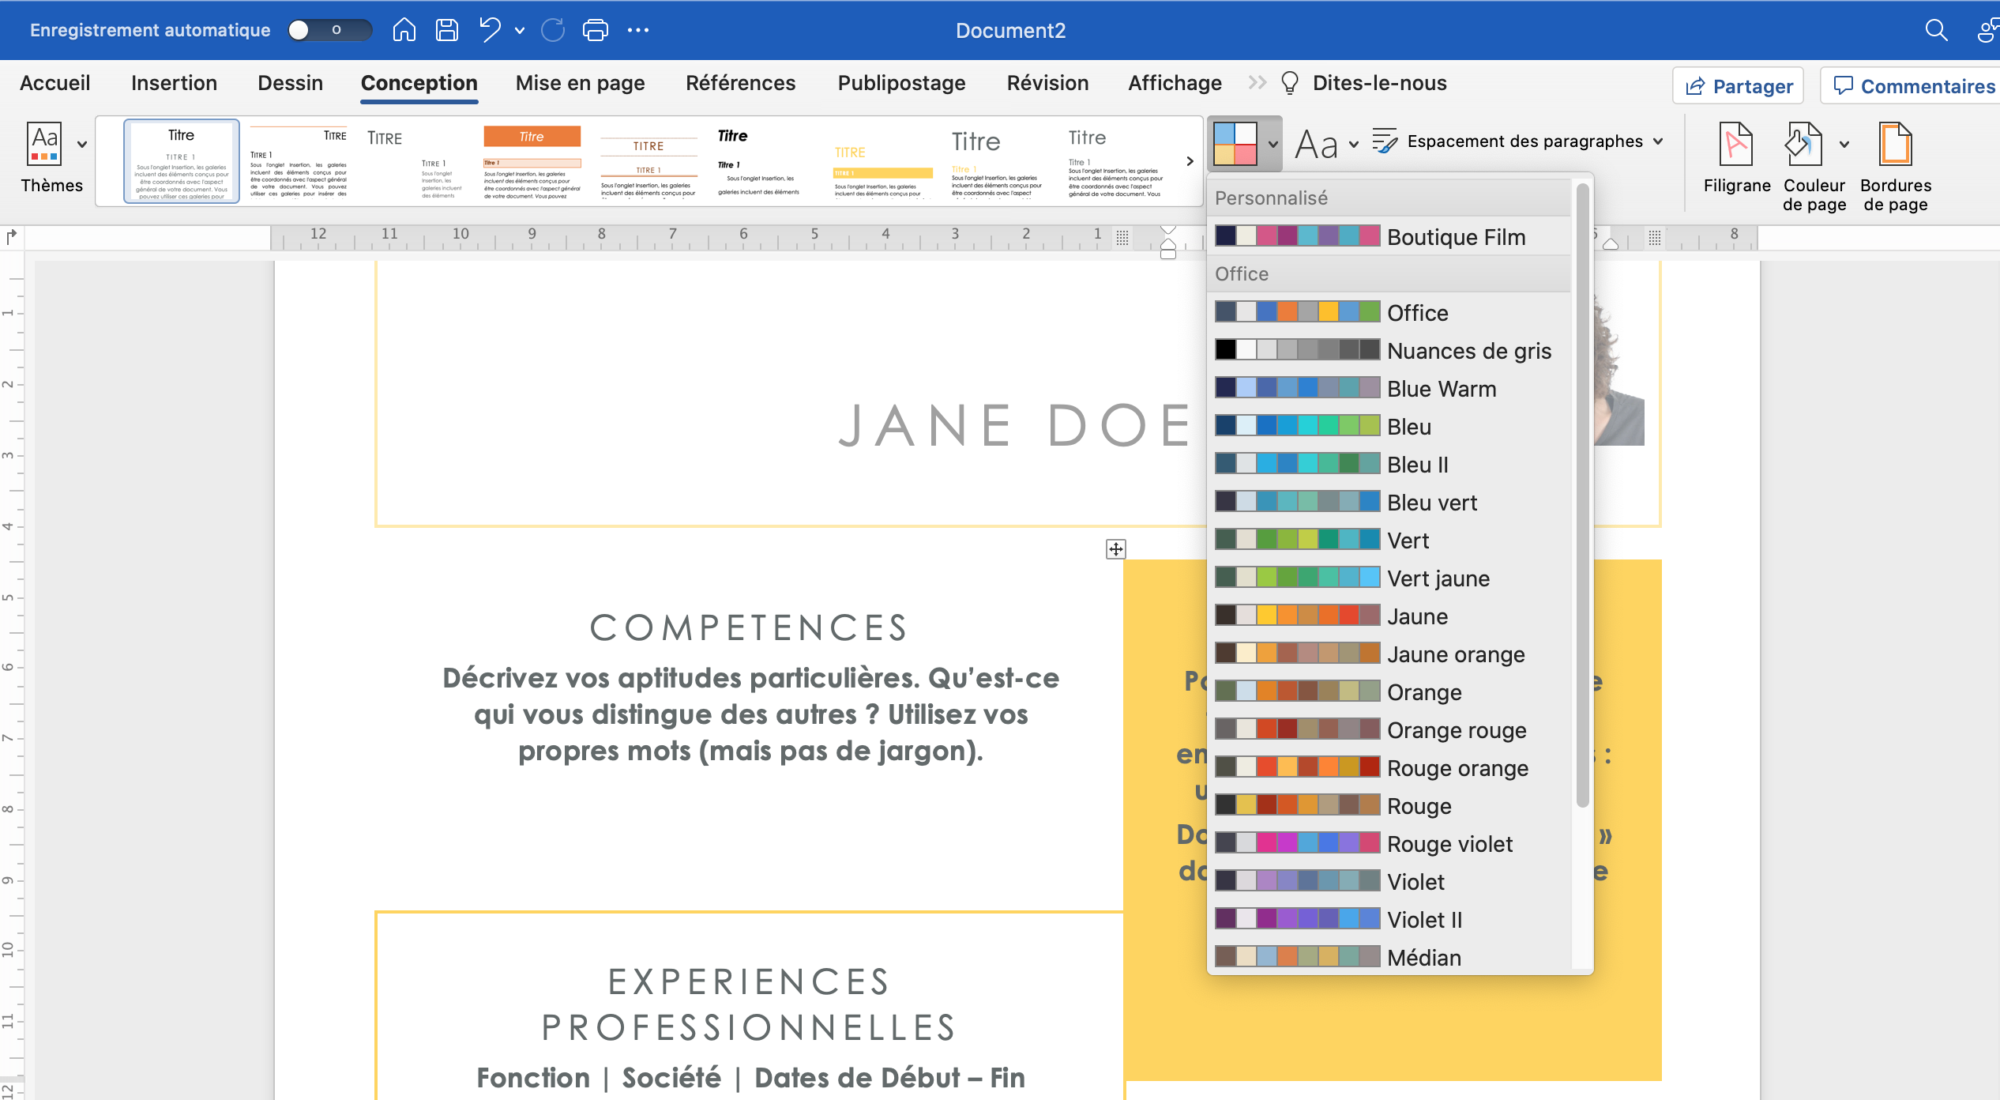Show more ribbon tabs with double chevron
The image size is (2000, 1100).
pyautogui.click(x=1257, y=83)
